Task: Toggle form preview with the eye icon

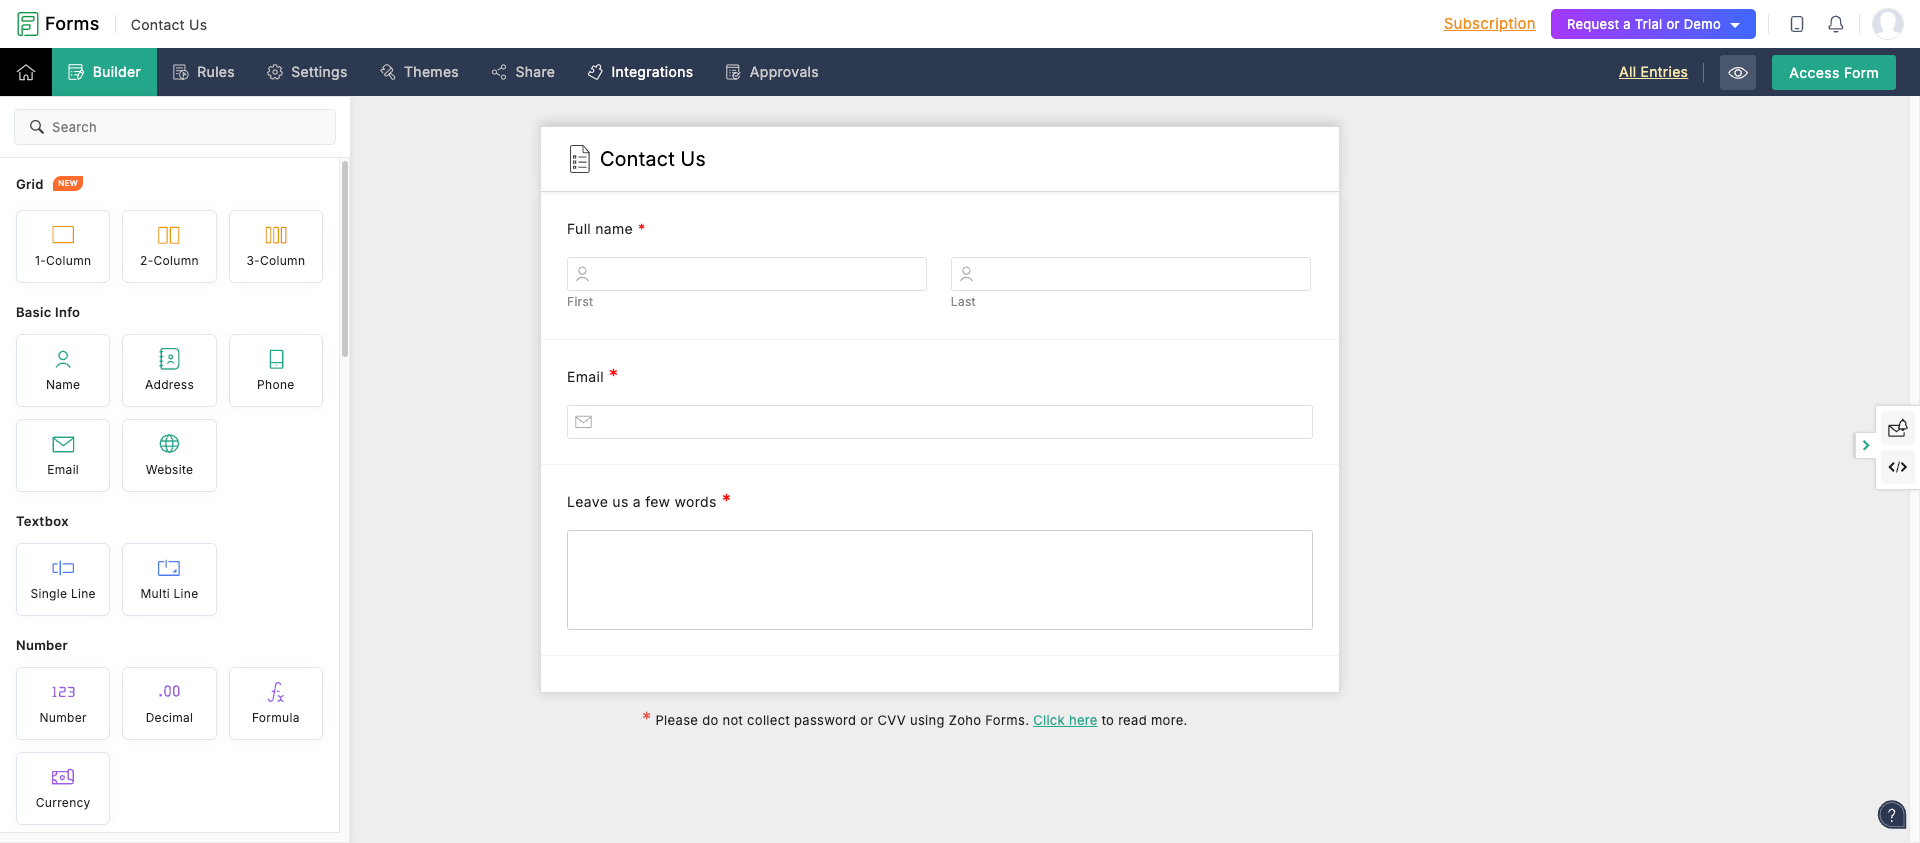Action: (x=1738, y=72)
